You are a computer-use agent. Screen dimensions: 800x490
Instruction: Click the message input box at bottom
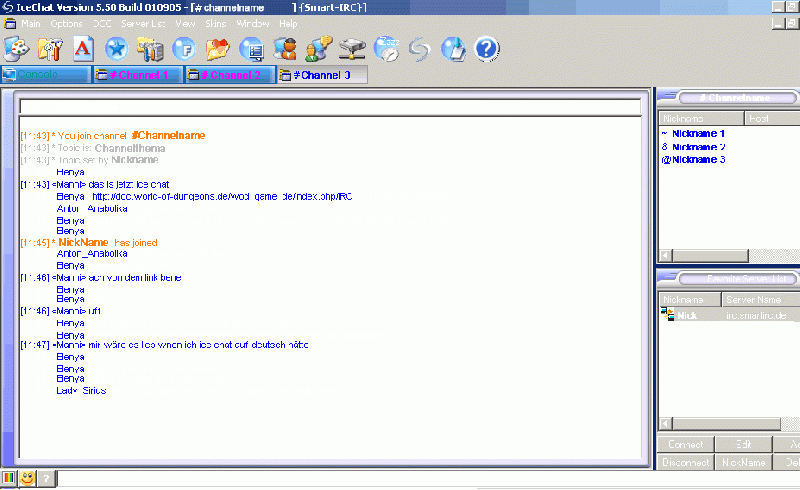point(428,479)
